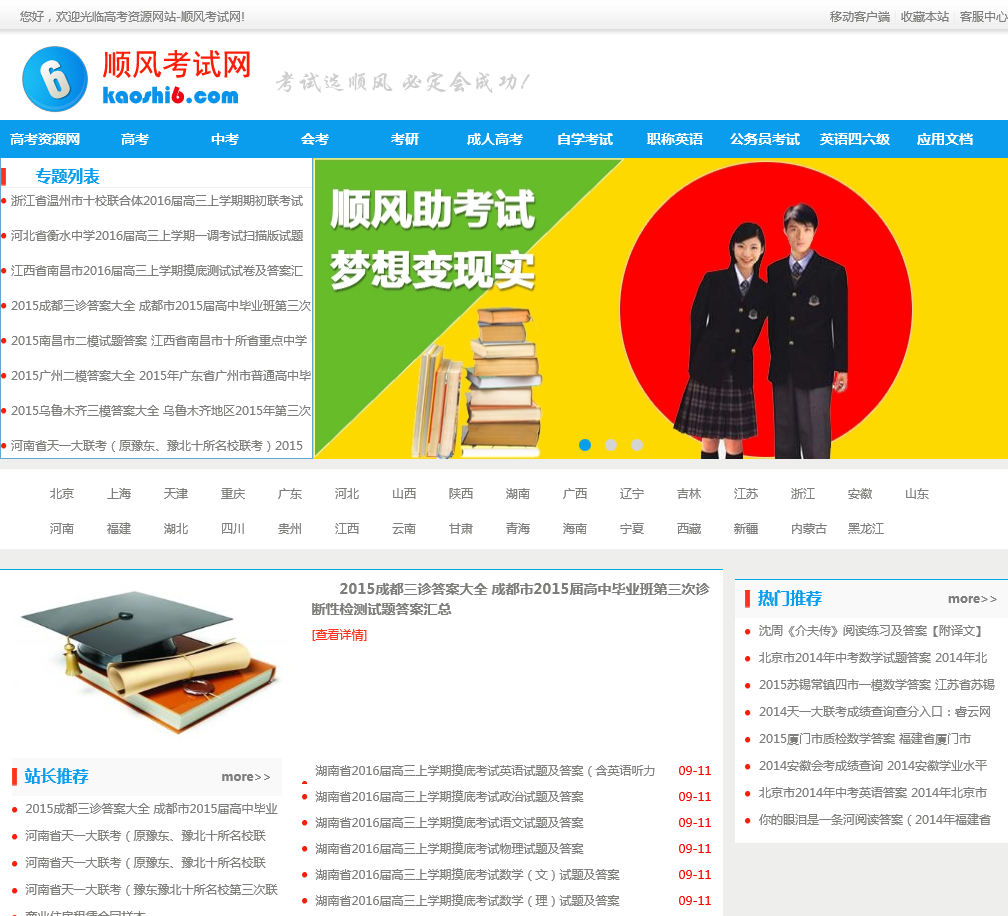Open the 公务员考试 menu item

pos(765,139)
